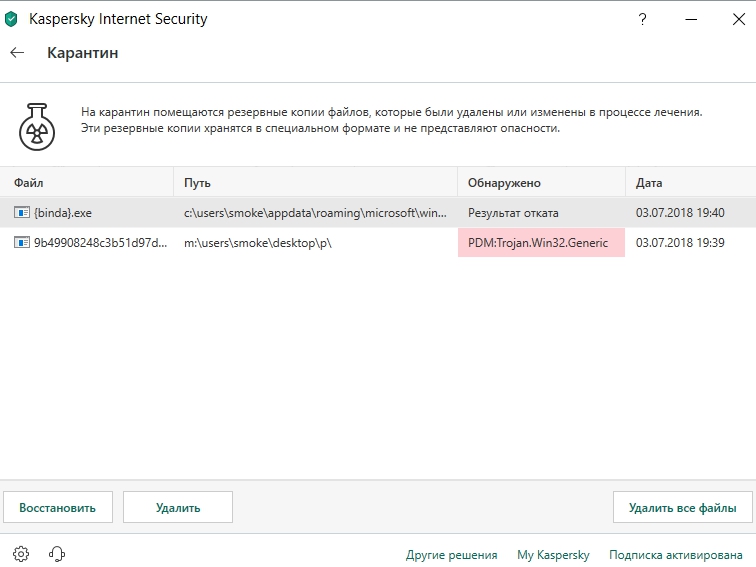Viewport: 756px width, 567px height.
Task: Click the back arrow next to Карантин
Action: pos(17,53)
